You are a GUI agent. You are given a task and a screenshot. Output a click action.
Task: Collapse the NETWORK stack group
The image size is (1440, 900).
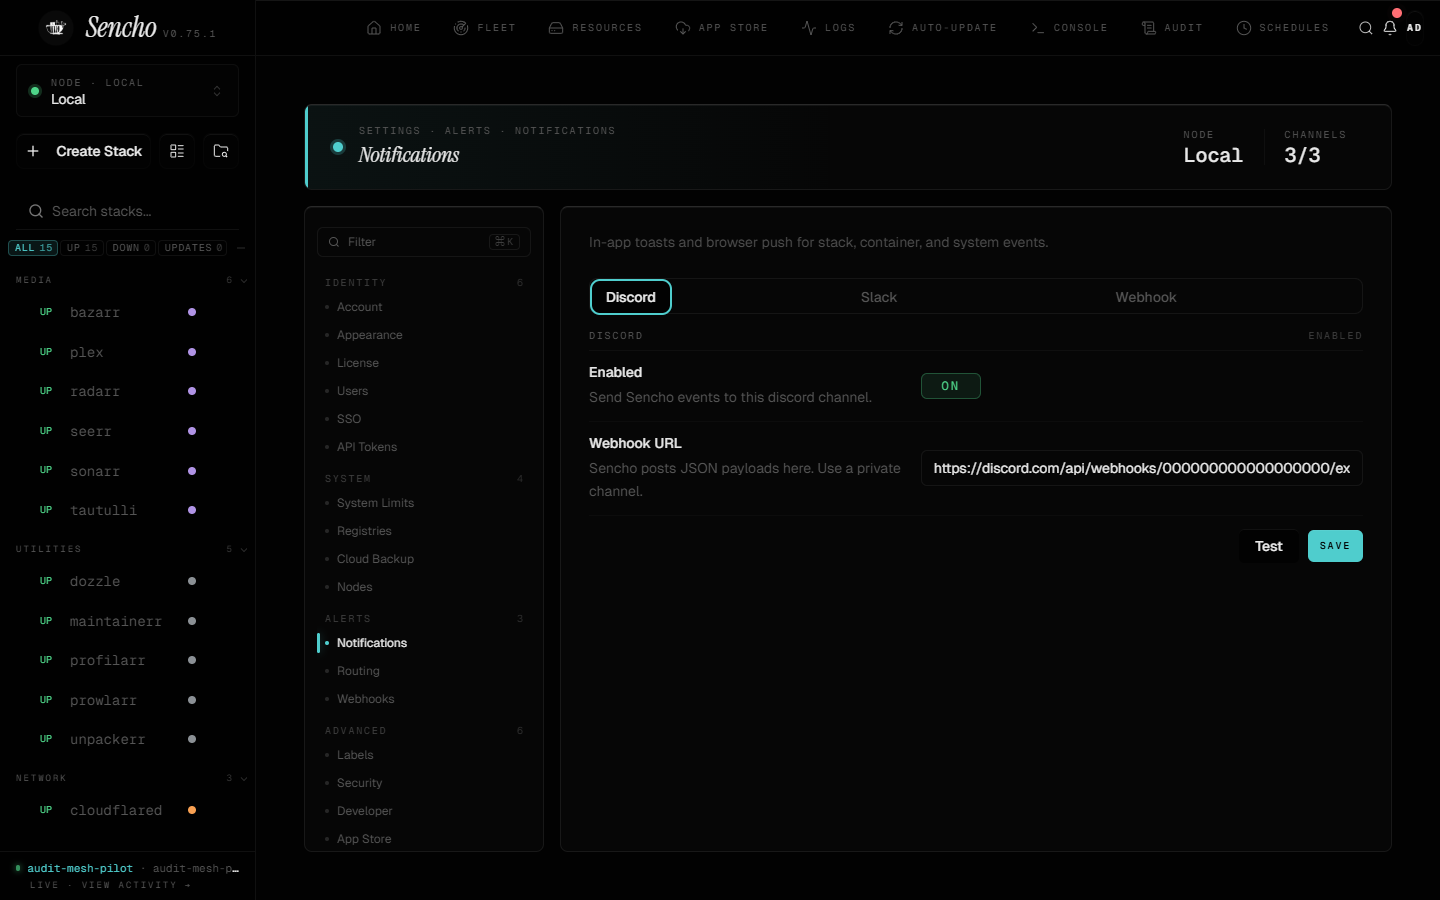click(x=244, y=778)
